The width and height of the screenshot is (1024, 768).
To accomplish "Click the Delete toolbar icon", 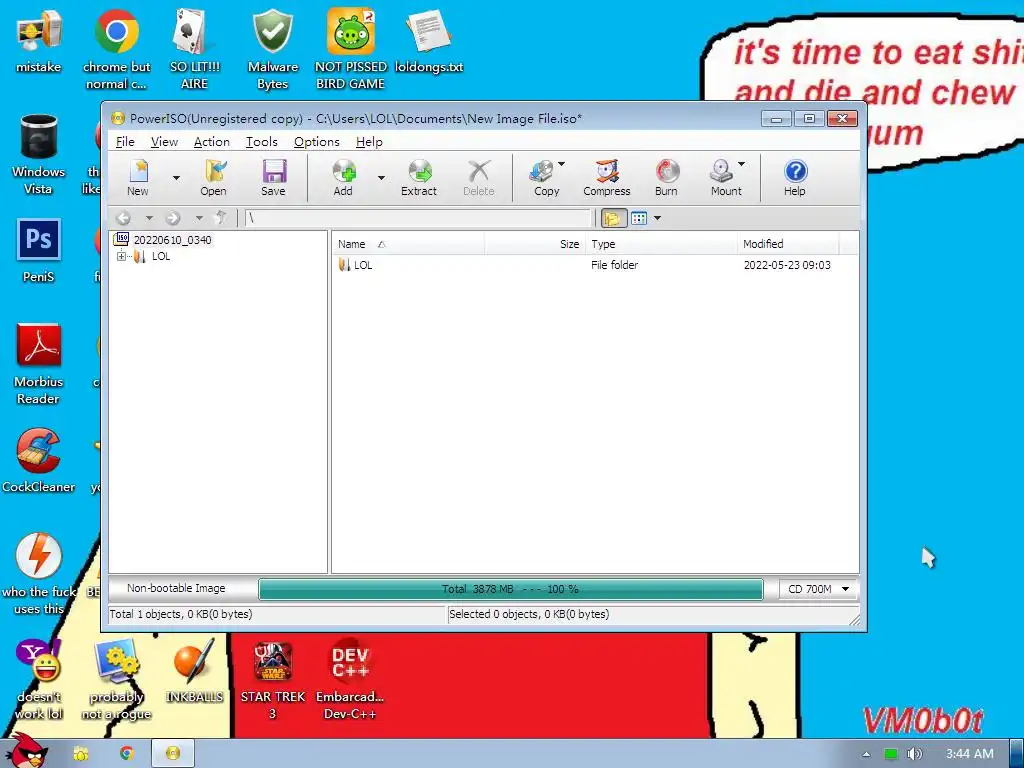I will [x=479, y=178].
